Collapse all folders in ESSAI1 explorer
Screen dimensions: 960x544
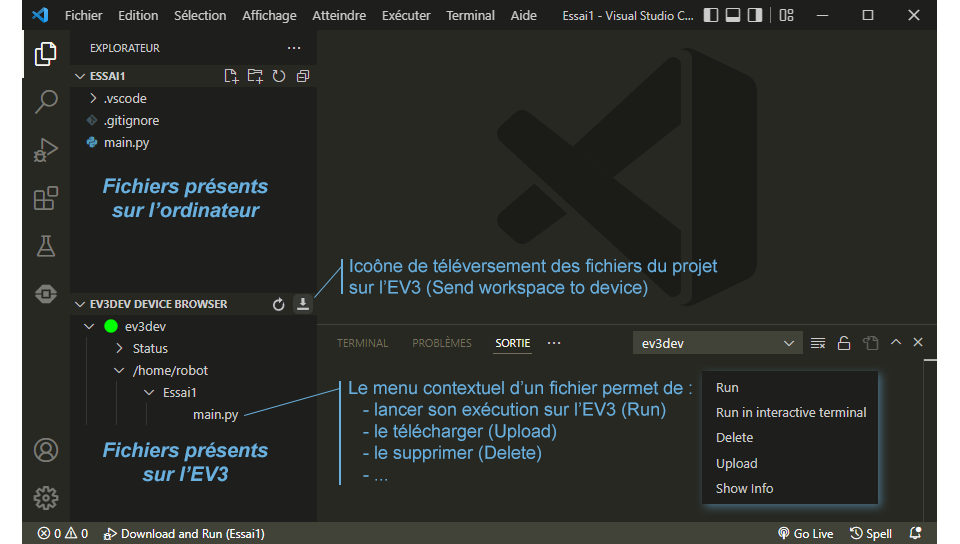[302, 76]
